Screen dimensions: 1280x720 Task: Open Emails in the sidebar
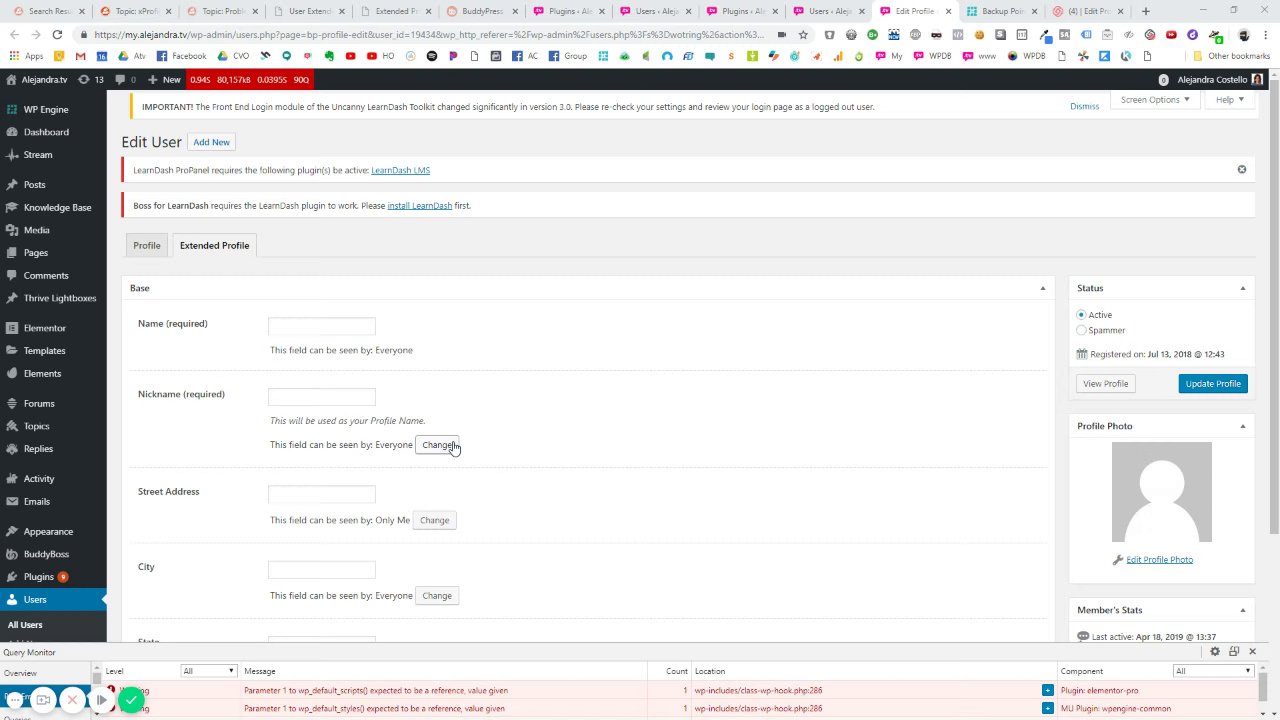[x=37, y=502]
